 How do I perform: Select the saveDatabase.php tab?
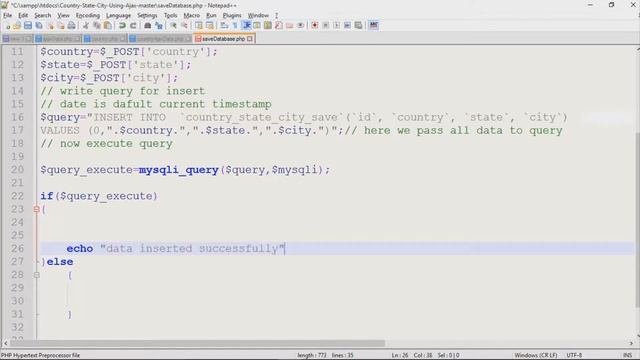pos(223,39)
